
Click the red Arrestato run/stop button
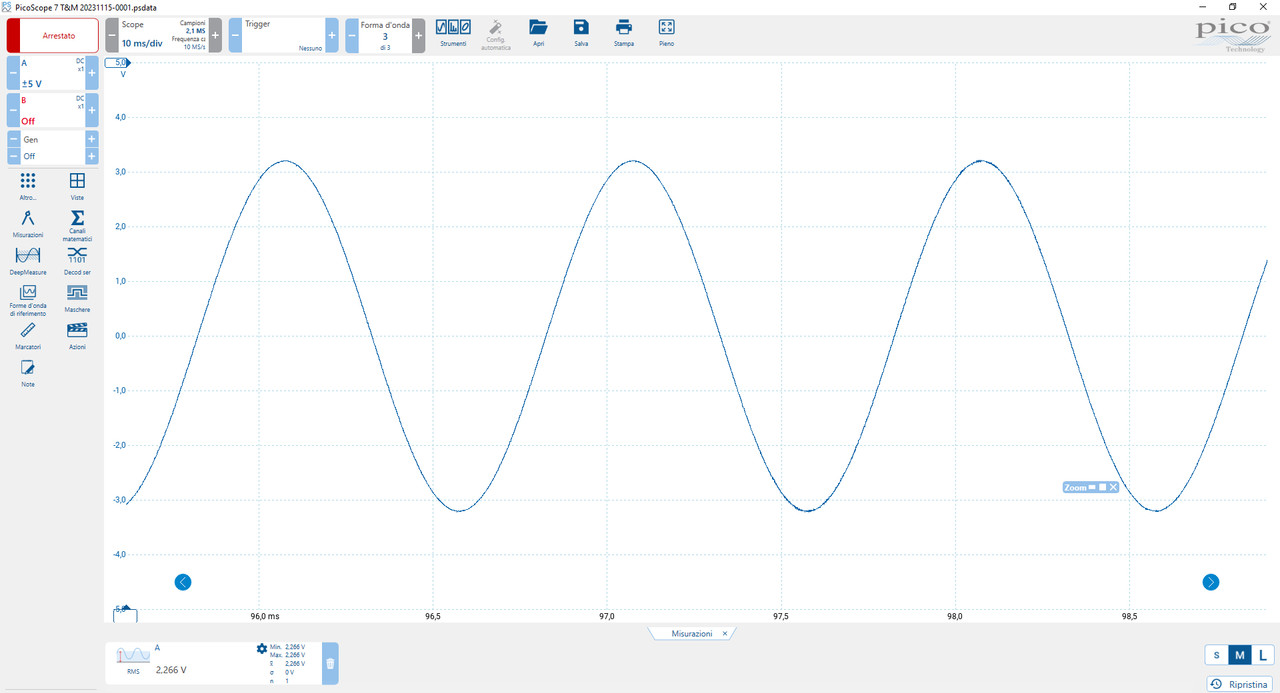[x=52, y=35]
